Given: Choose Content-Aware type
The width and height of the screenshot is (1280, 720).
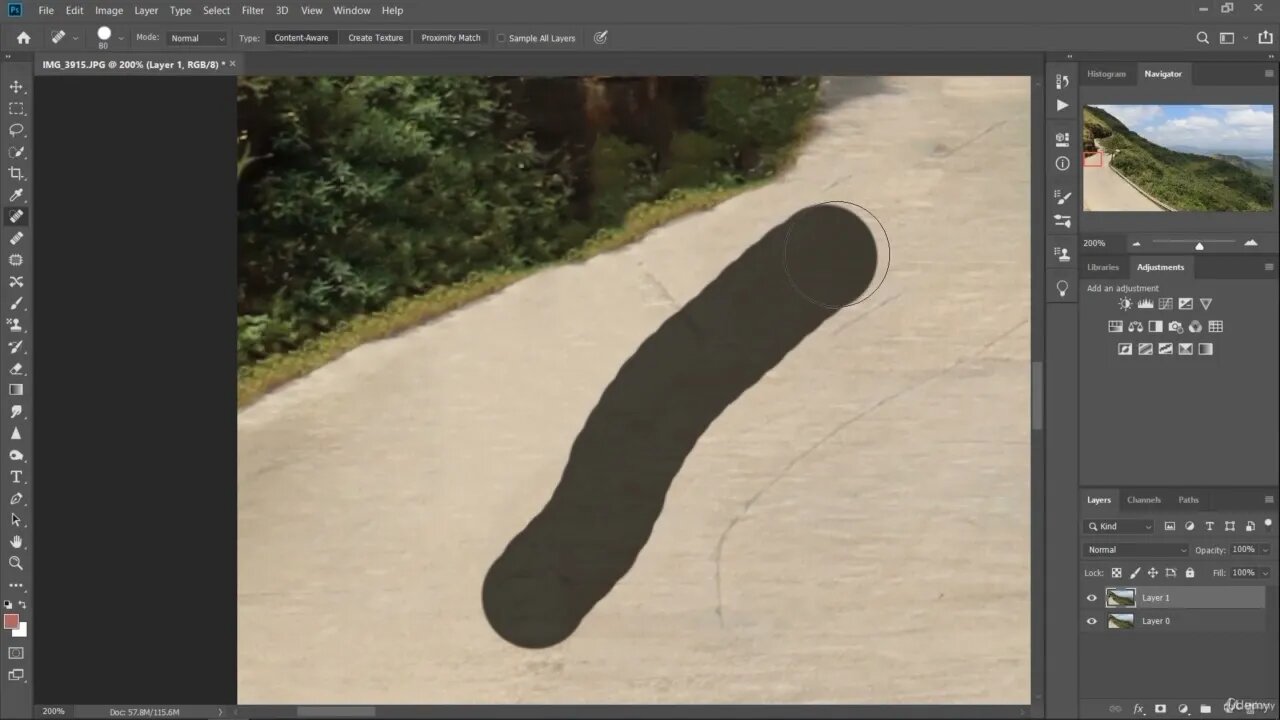Looking at the screenshot, I should pos(301,38).
